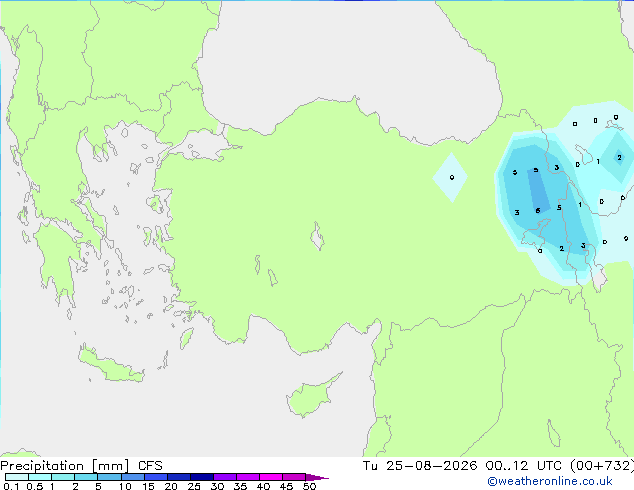This screenshot has width=634, height=490.
Task: Click the 0.5–1 mm legend color swatch
Action: tap(40, 477)
